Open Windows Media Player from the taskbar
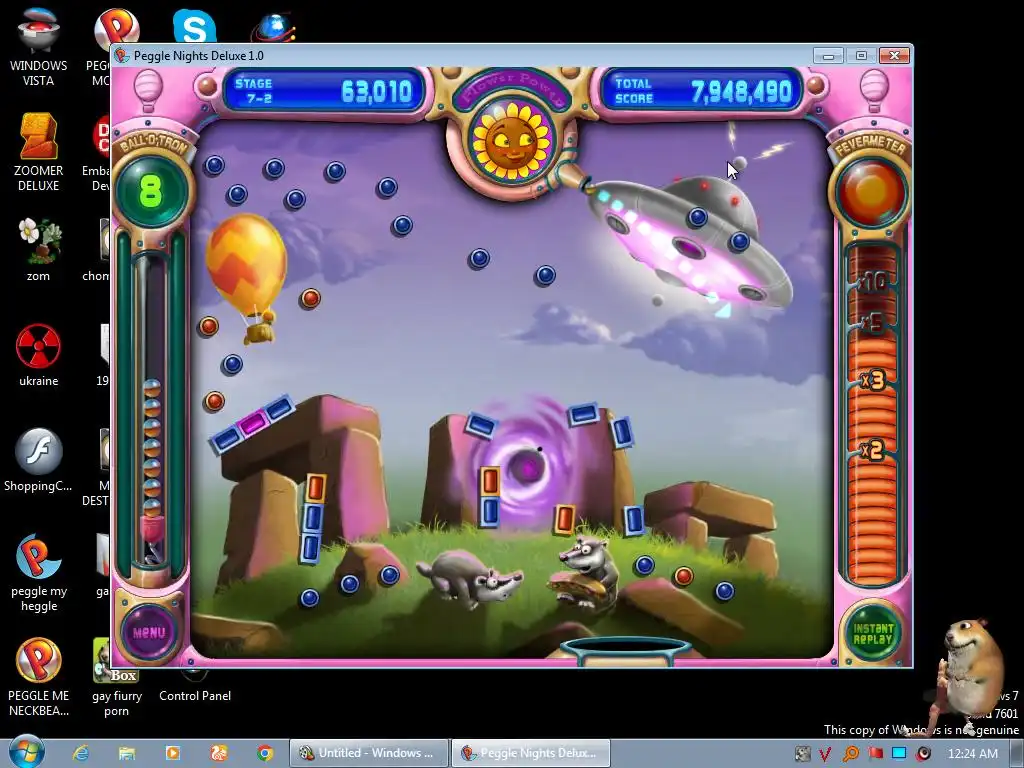The image size is (1024, 768). 172,753
